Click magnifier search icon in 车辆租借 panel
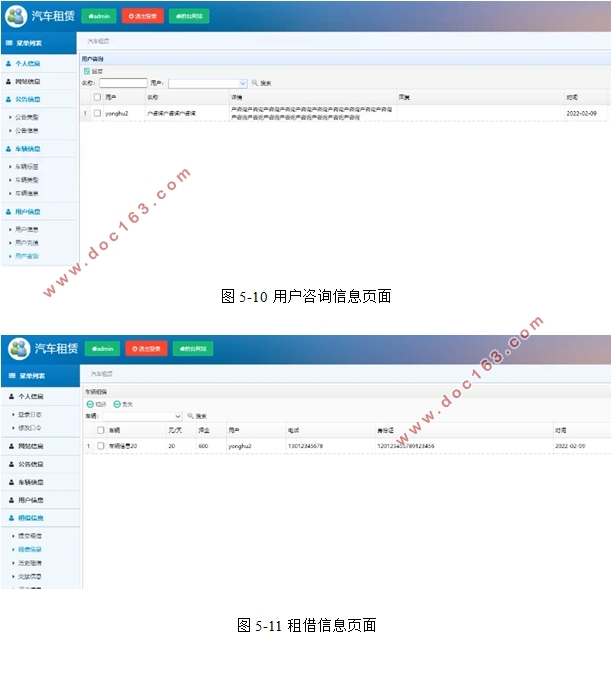This screenshot has height=686, width=611. coord(190,416)
